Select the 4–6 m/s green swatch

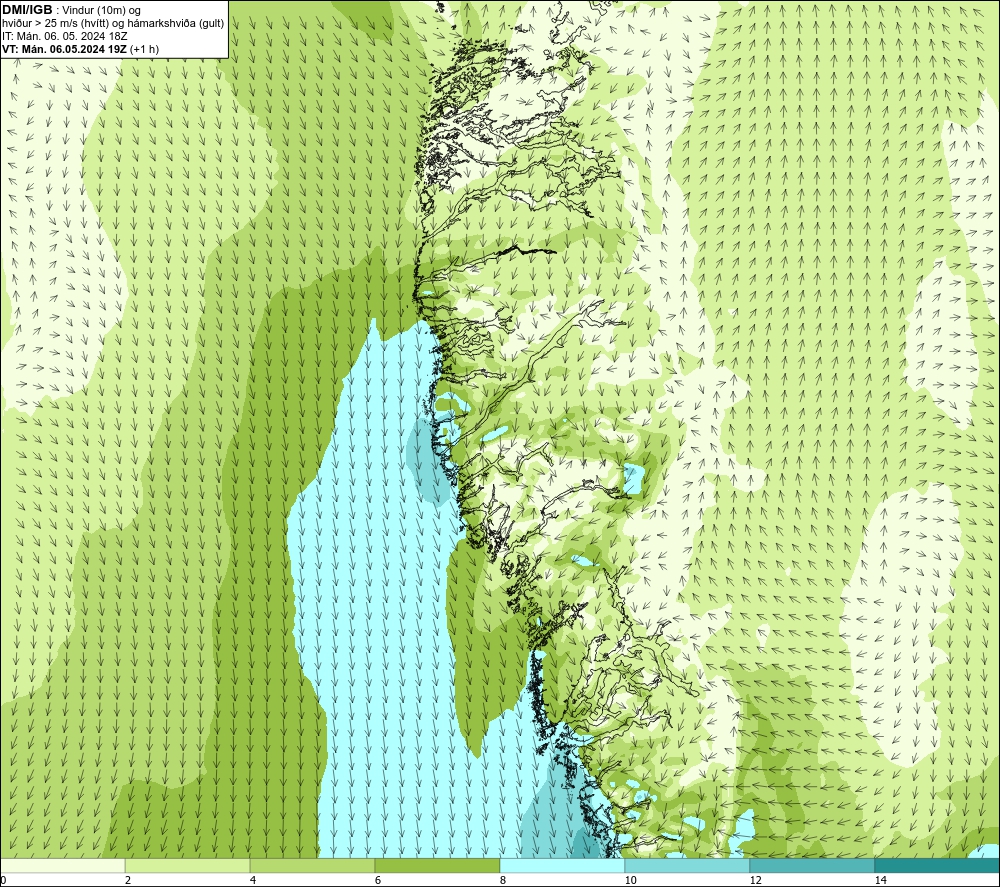point(312,866)
